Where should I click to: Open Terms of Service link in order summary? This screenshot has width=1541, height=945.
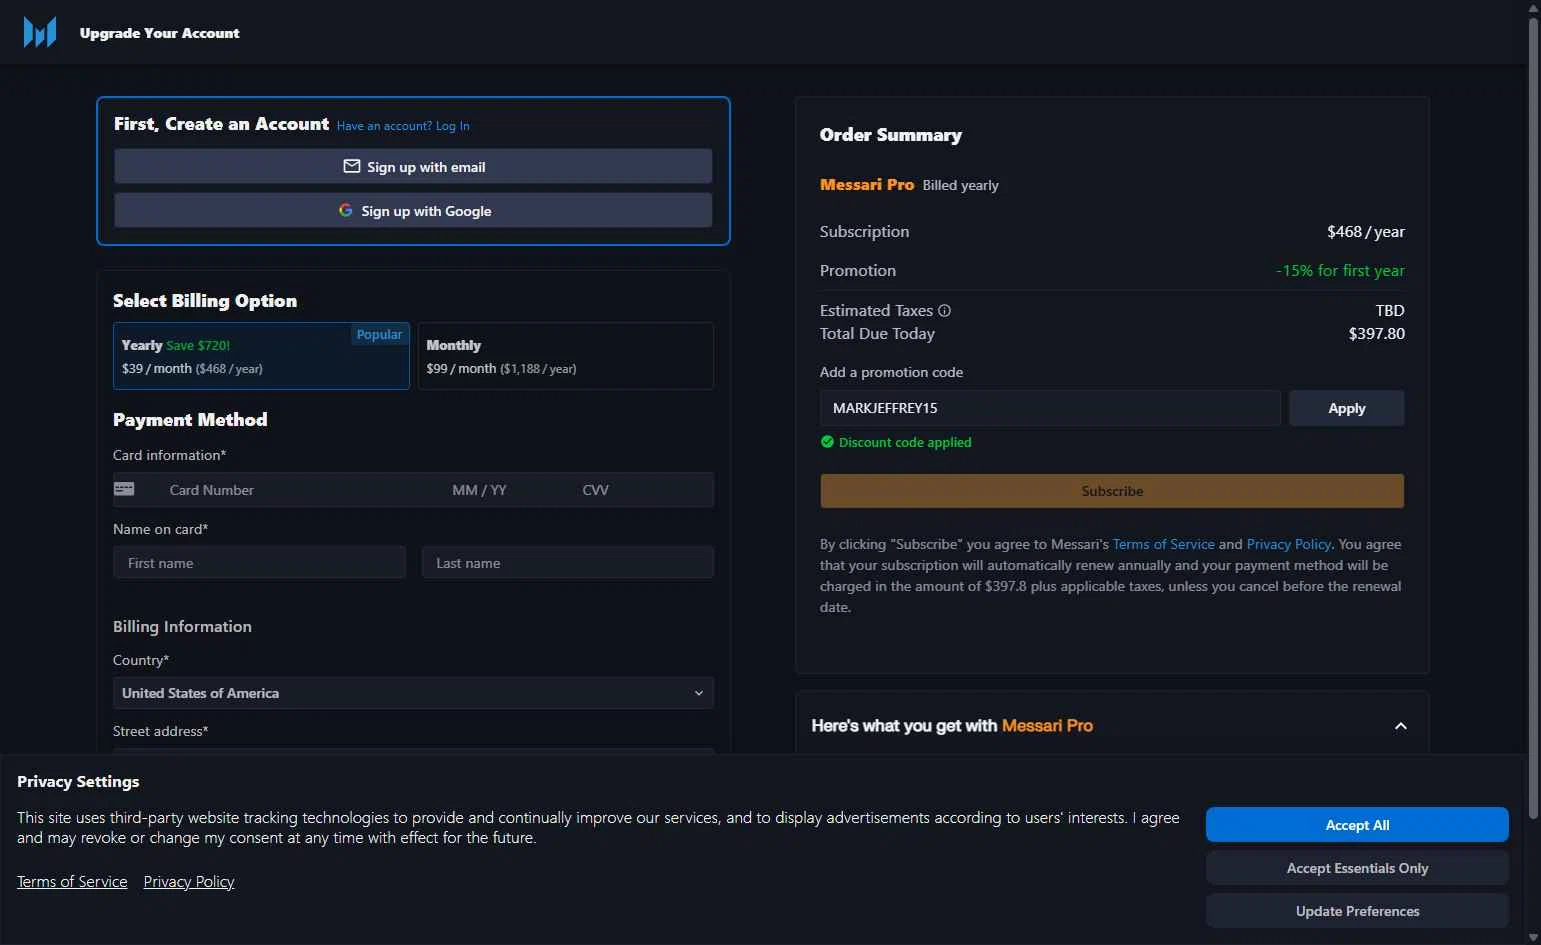point(1163,544)
